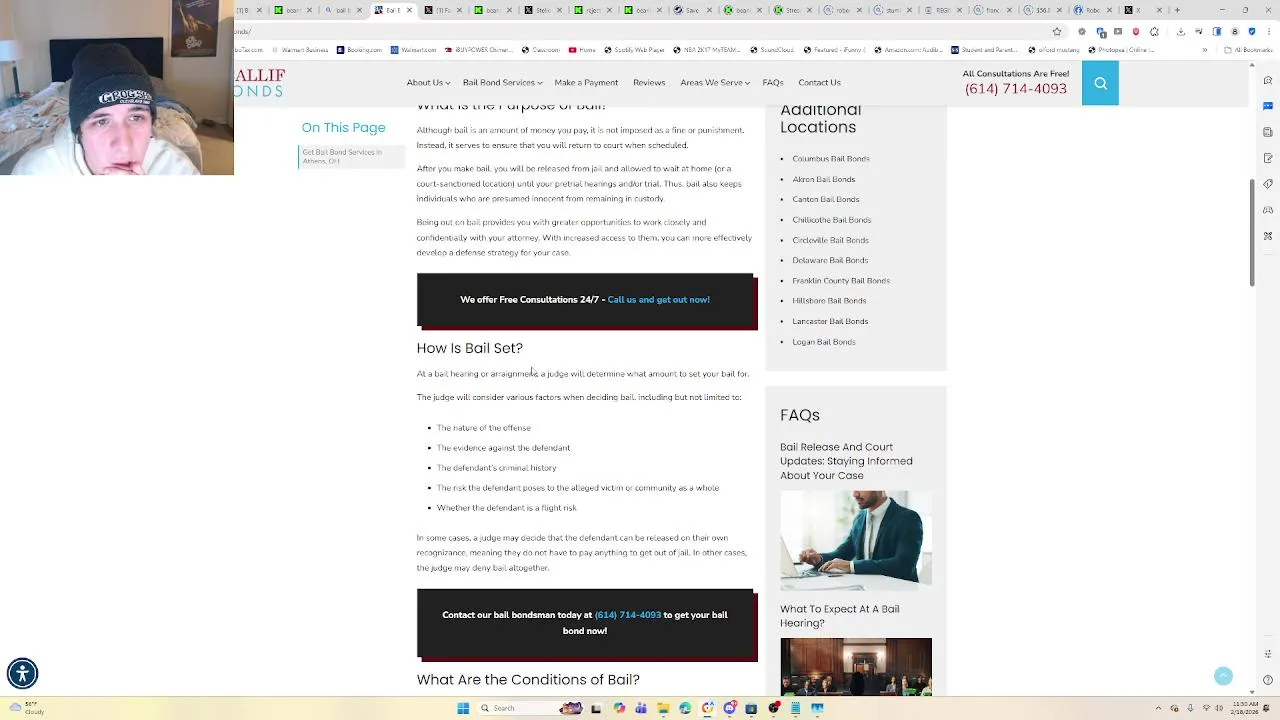Viewport: 1280px width, 720px height.
Task: Open Circleville Bail Bonds location
Action: coord(831,241)
